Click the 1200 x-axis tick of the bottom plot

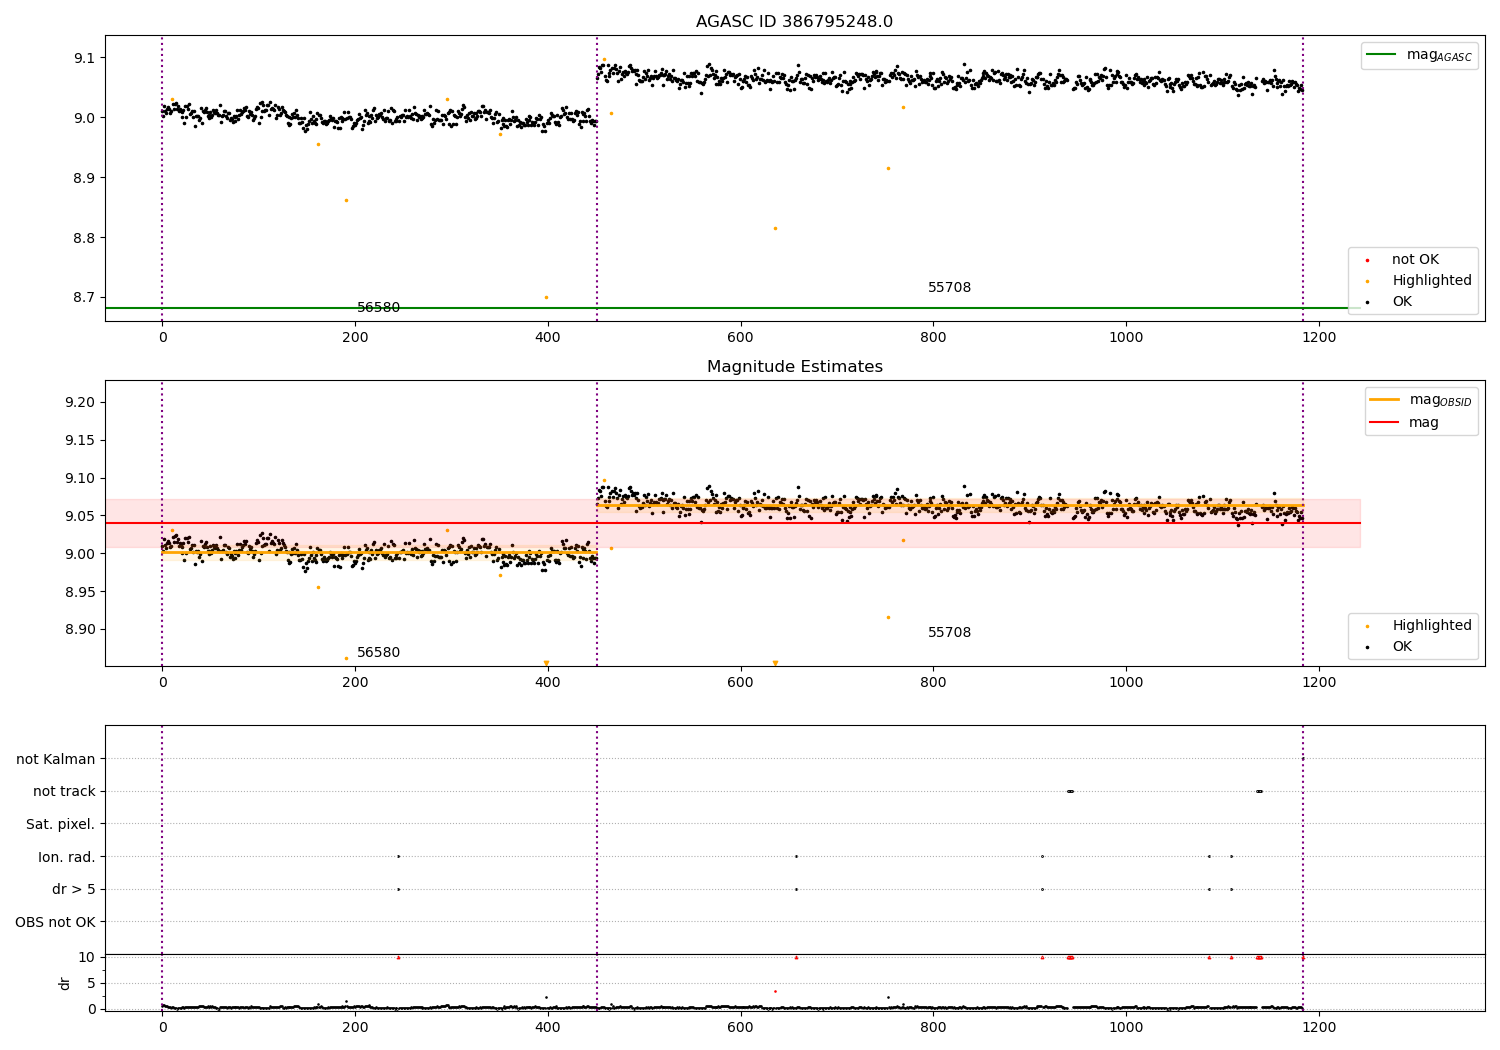coord(1319,1028)
